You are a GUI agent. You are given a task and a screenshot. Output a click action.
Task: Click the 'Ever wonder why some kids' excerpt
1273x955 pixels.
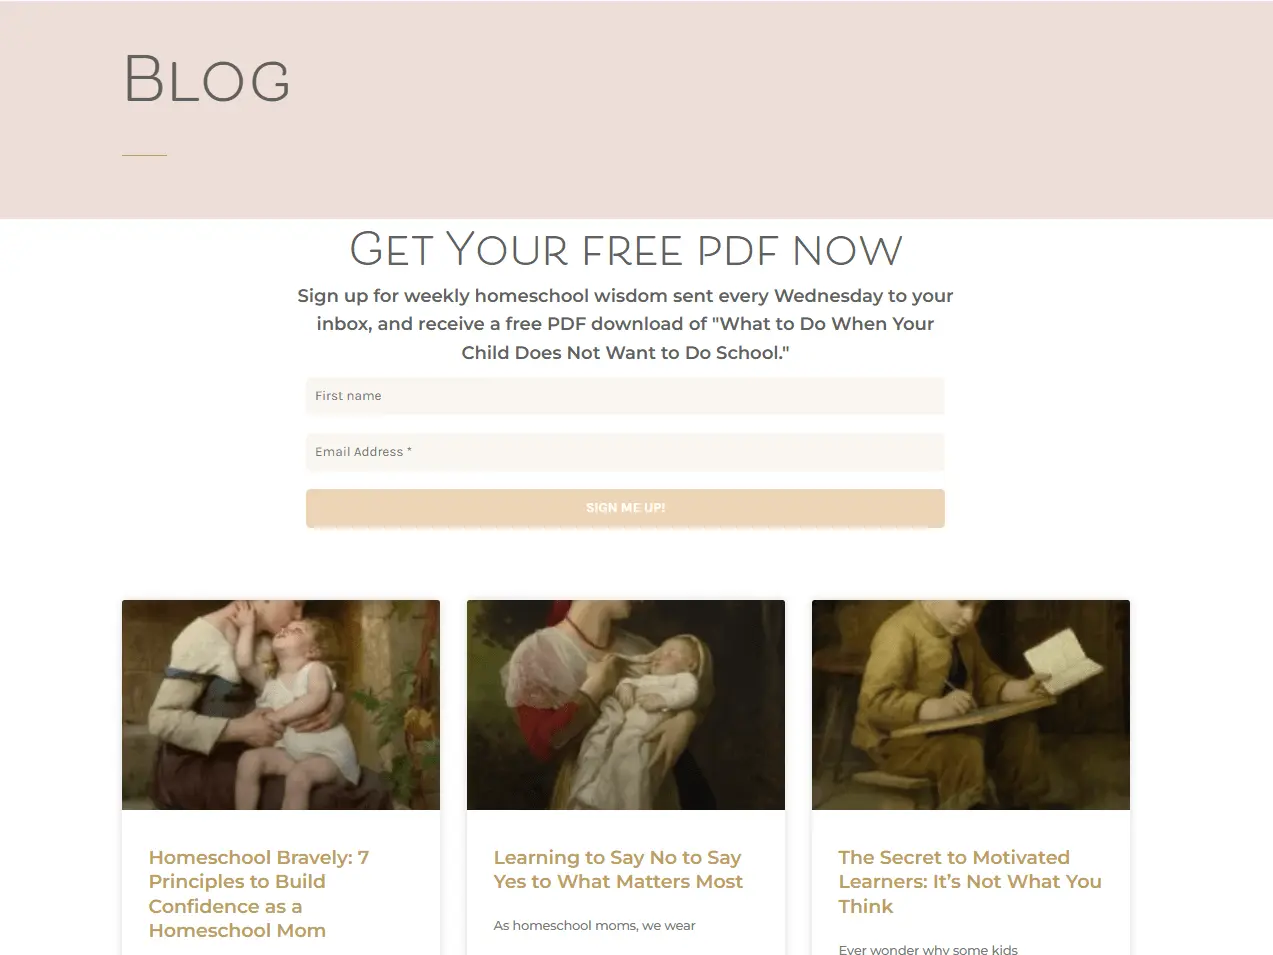click(x=928, y=949)
